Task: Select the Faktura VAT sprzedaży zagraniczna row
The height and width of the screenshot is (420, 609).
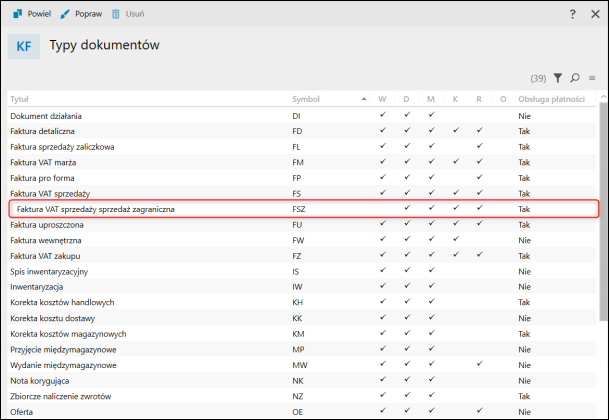Action: 96,209
